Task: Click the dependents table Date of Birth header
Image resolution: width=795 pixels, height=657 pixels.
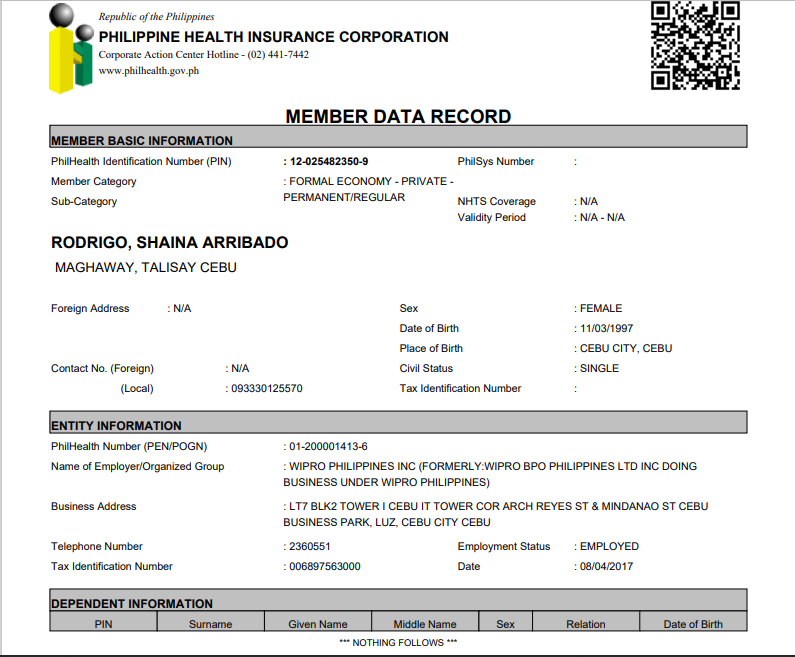Action: pyautogui.click(x=693, y=624)
